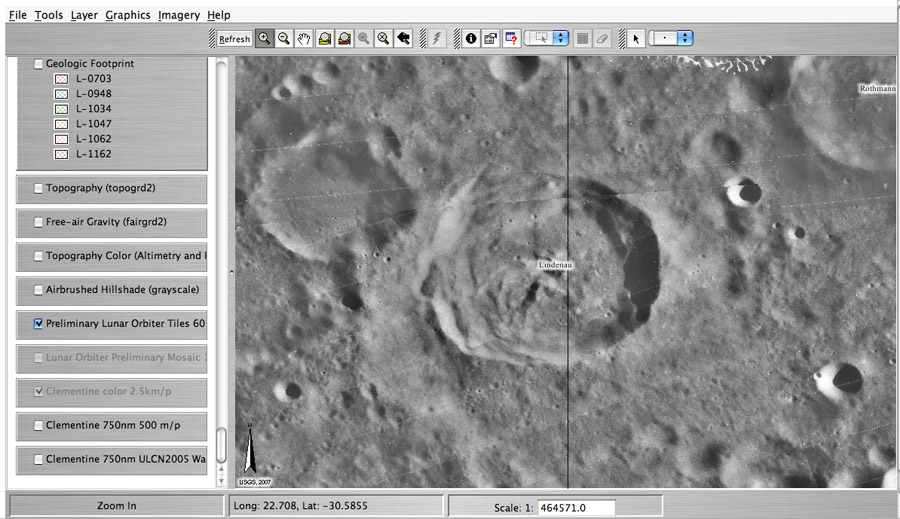Open the map help question icon
Screen dimensions: 900x519
[510, 38]
